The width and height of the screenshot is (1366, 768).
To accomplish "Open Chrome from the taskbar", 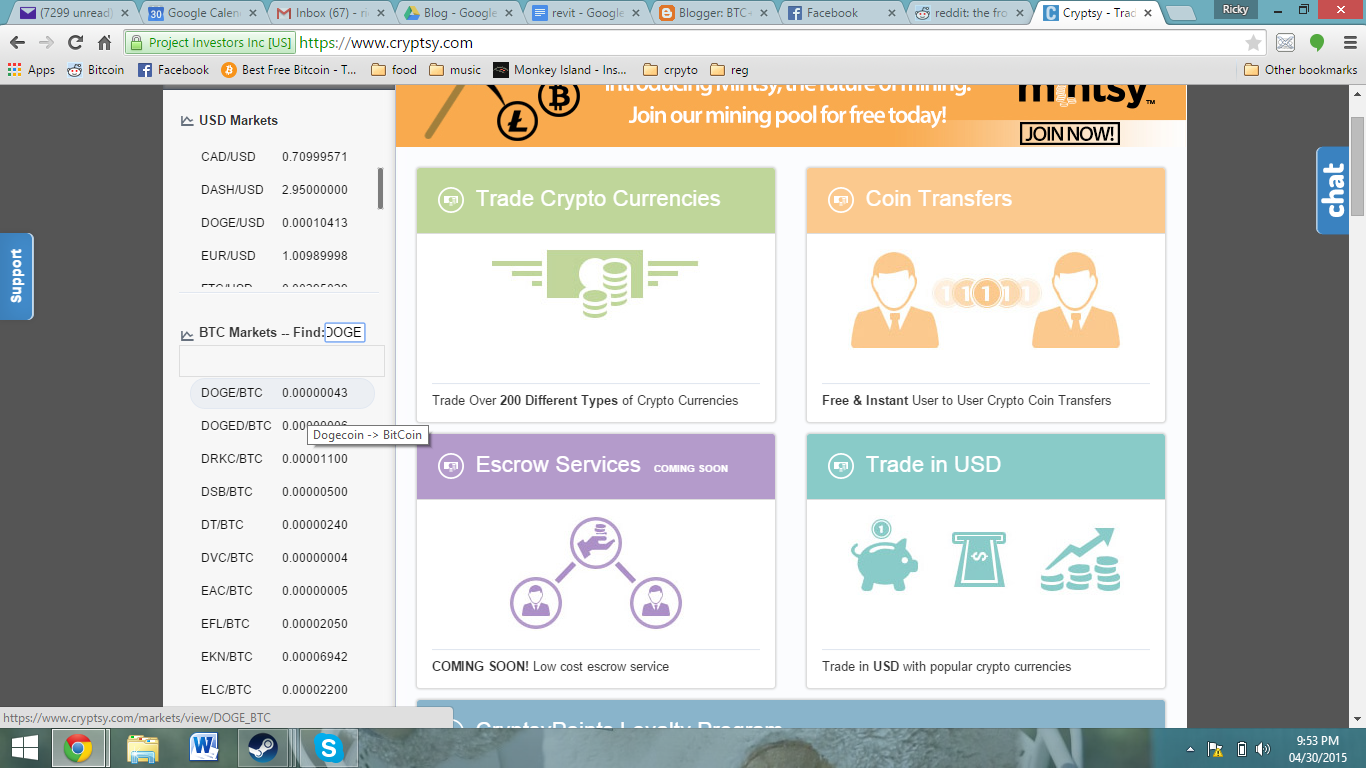I will point(79,748).
